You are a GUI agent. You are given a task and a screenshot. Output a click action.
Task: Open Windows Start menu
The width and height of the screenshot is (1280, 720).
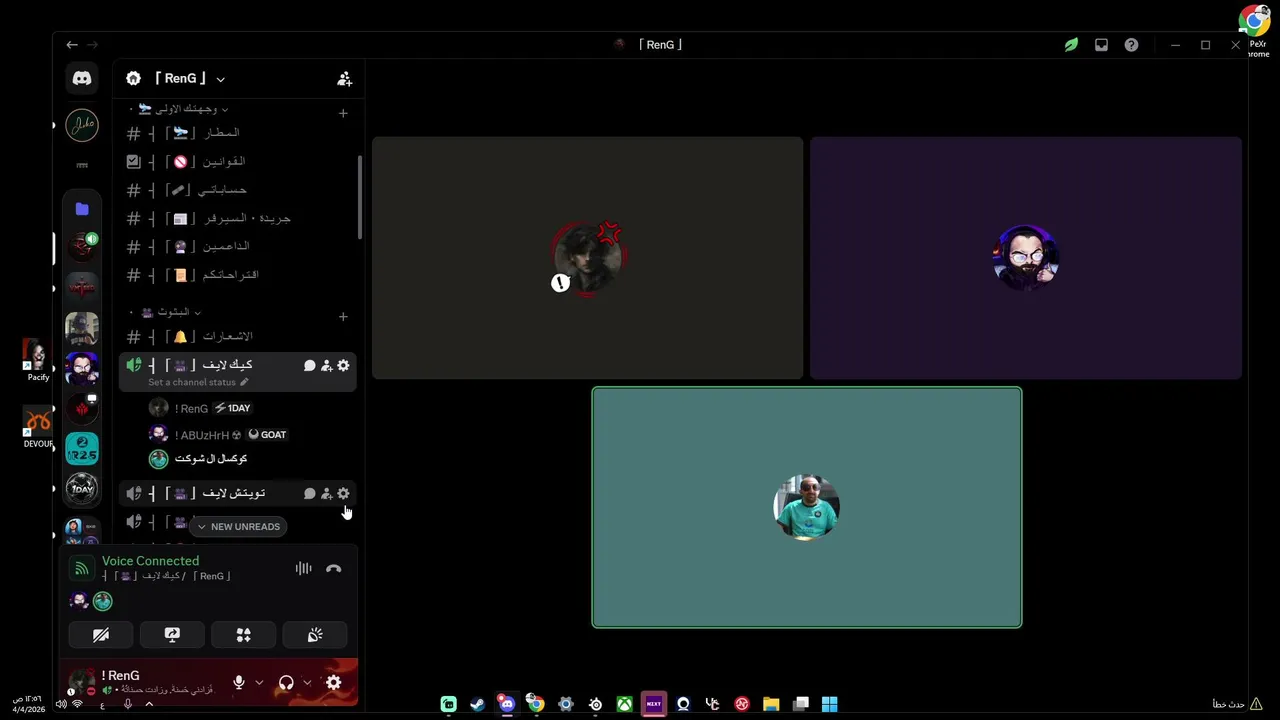(829, 704)
